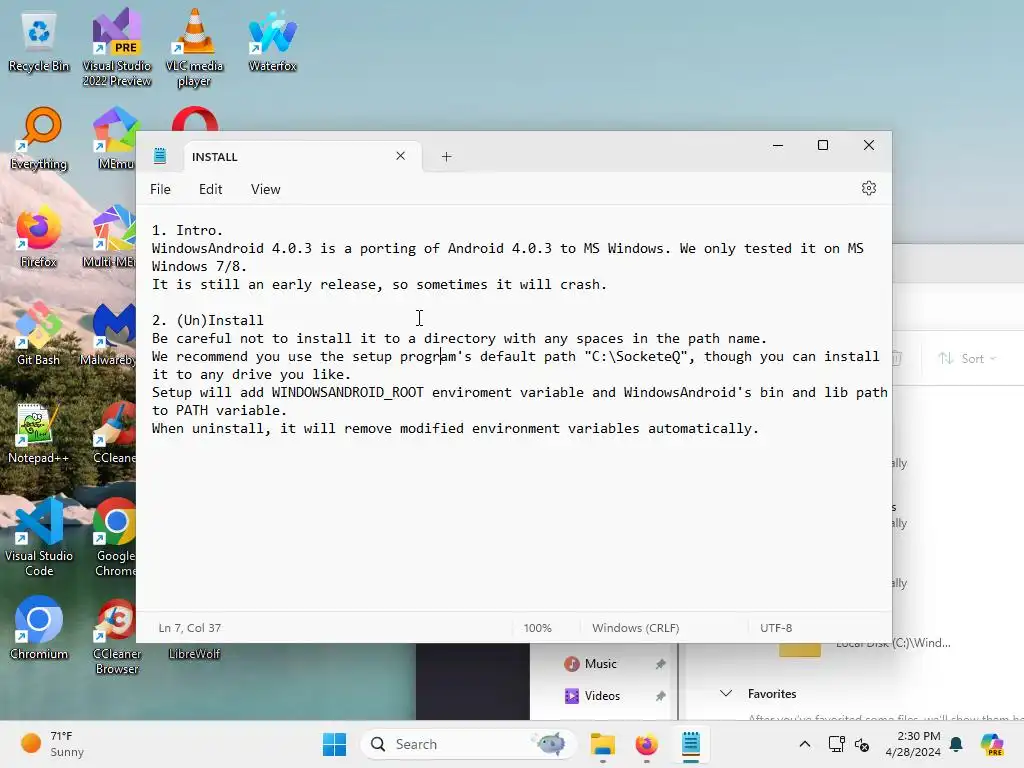Click the word WINDOWSANDROID_ROOT in the text
This screenshot has width=1024, height=768.
pos(347,392)
